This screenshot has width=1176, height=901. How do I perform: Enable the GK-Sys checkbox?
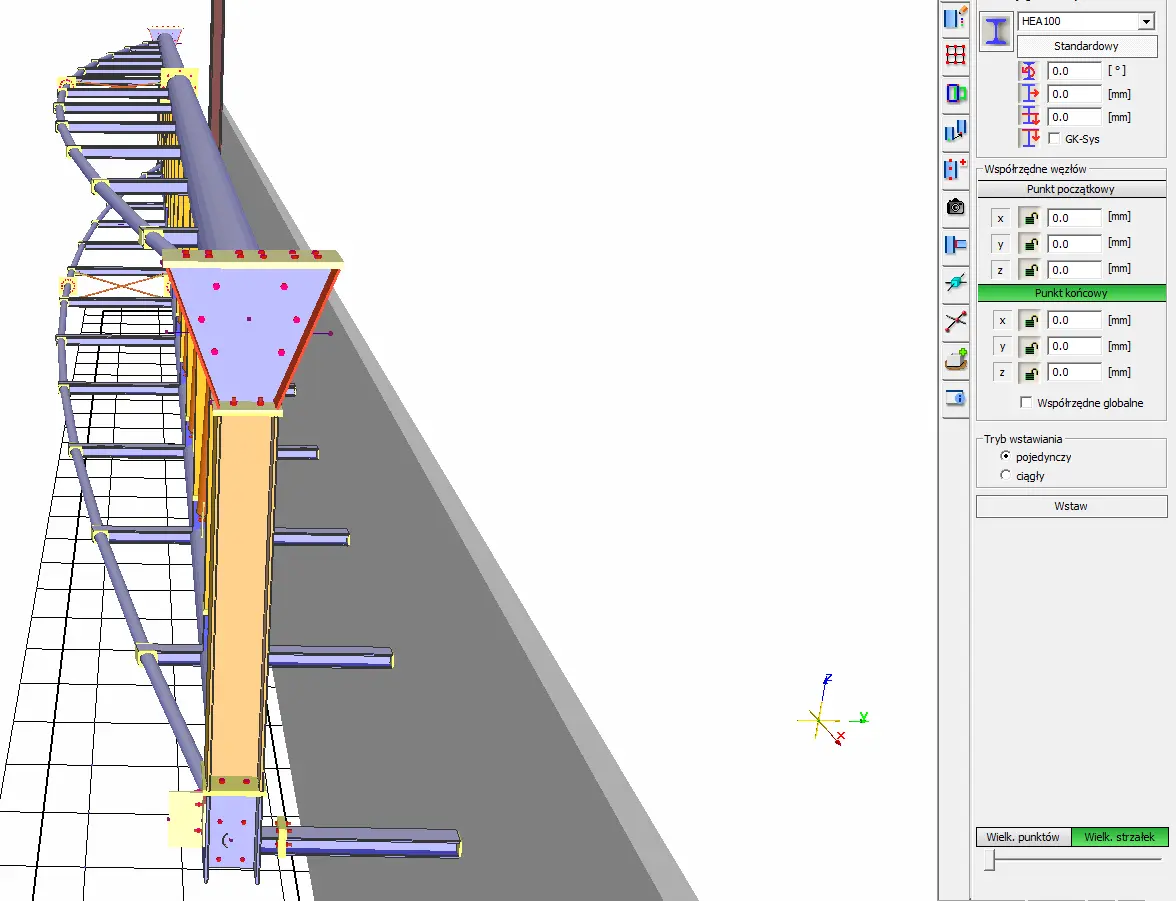pyautogui.click(x=1054, y=139)
